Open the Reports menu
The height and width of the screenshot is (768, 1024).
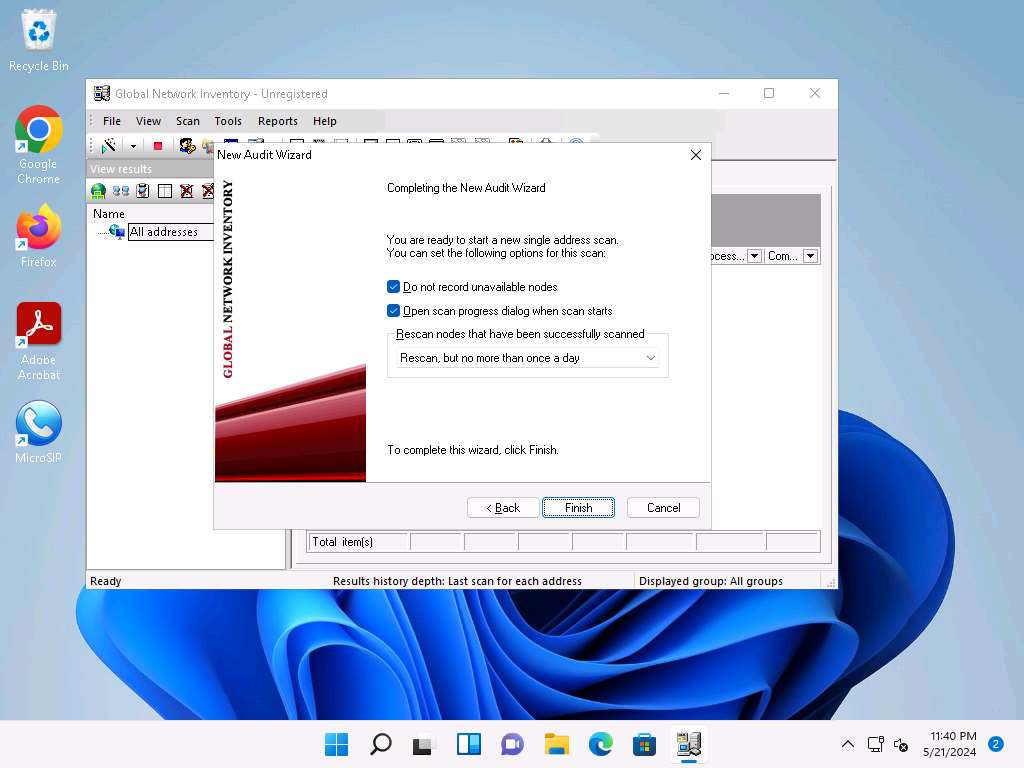click(x=277, y=121)
